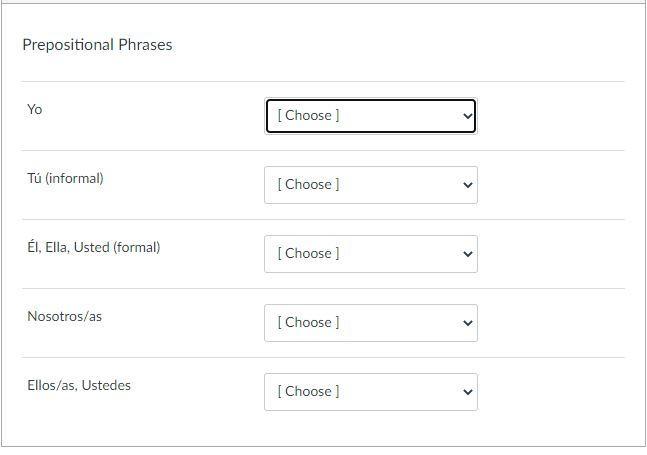This screenshot has width=647, height=455.
Task: Click the [ Choose ] text in Nosotros/as row
Action: pyautogui.click(x=308, y=322)
